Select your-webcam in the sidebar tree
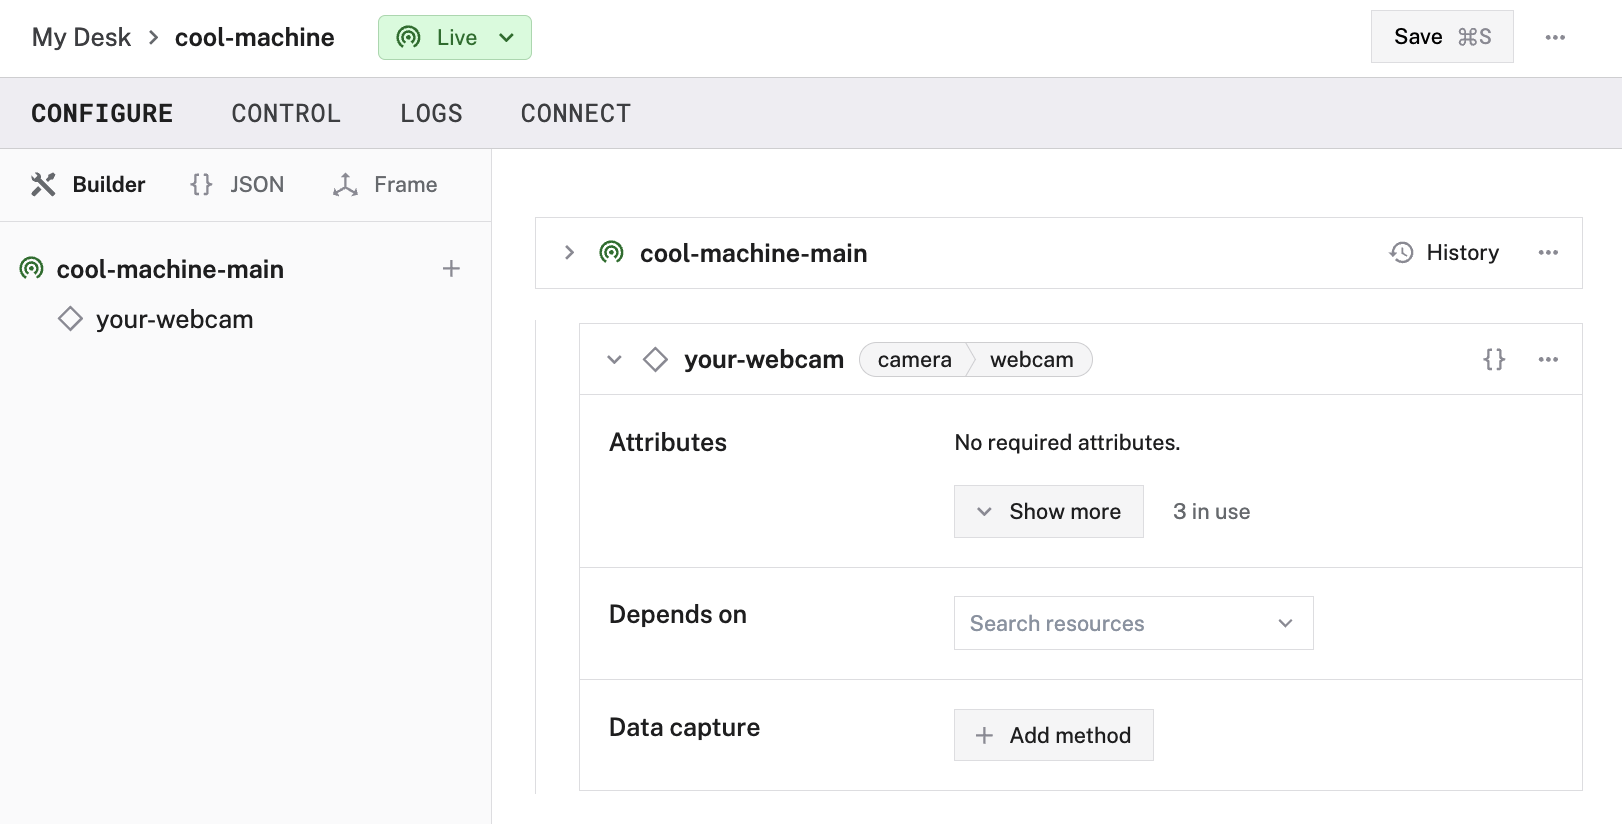The height and width of the screenshot is (824, 1622). coord(174,320)
